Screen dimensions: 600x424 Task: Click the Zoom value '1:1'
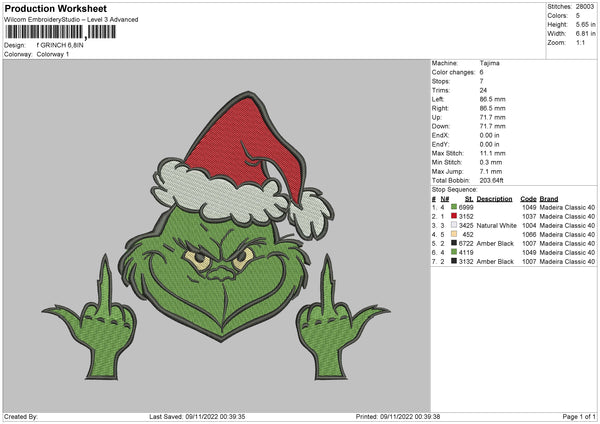click(x=580, y=42)
